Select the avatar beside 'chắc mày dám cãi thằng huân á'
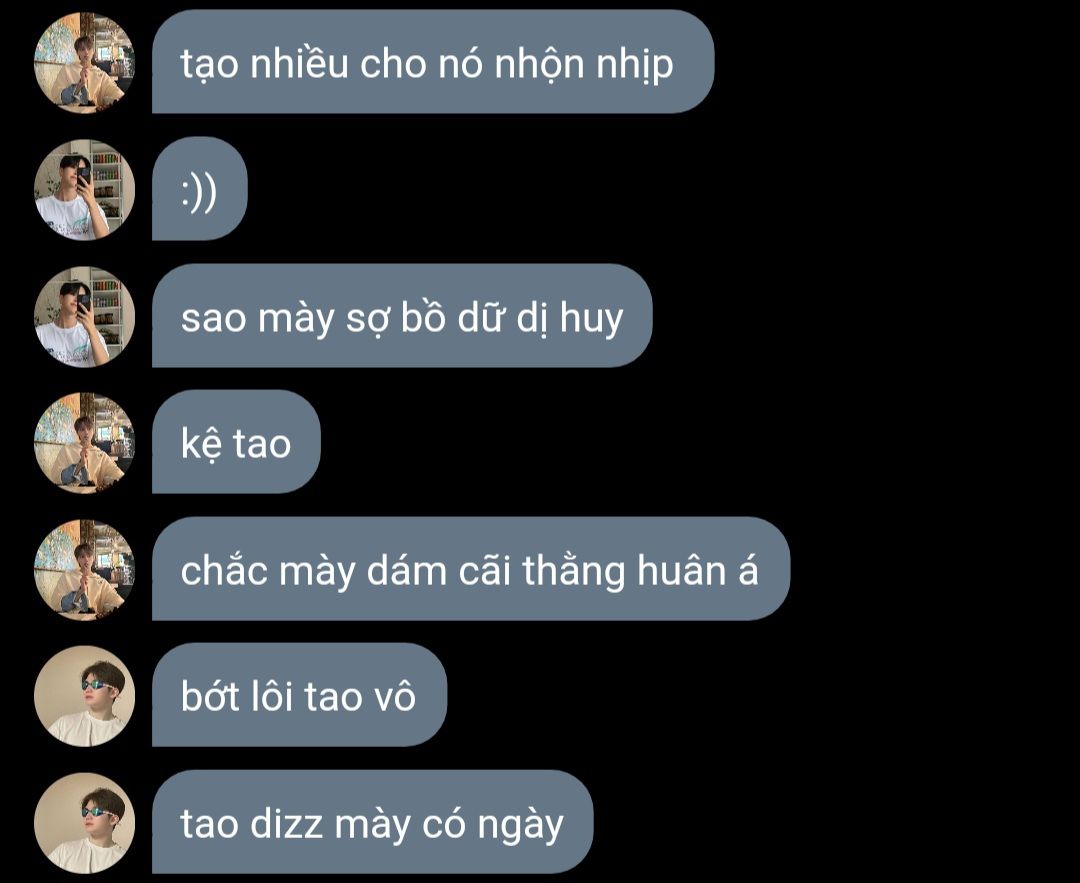This screenshot has height=883, width=1080. pyautogui.click(x=84, y=570)
